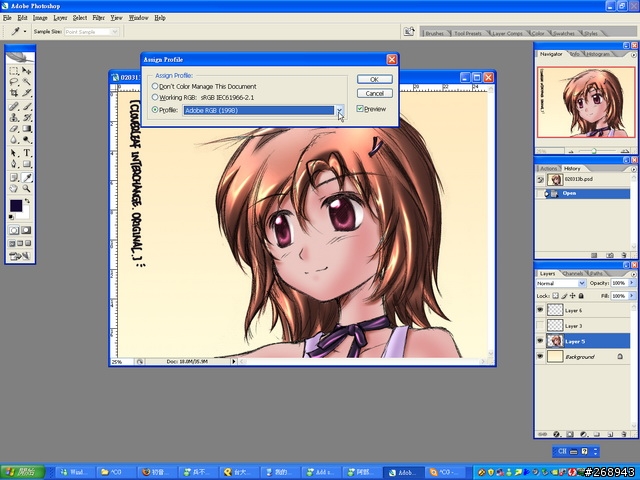Open the layer Fill slider arrow
The height and width of the screenshot is (480, 640).
pos(632,295)
